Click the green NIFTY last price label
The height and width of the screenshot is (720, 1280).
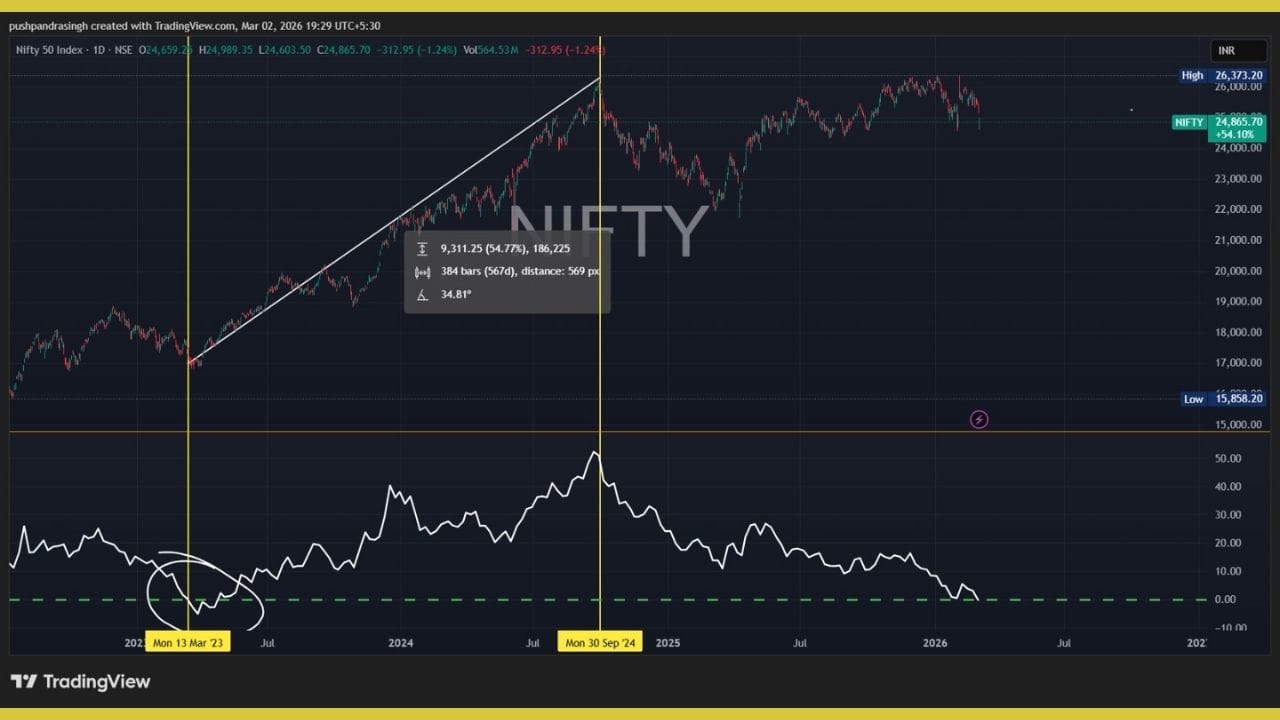tap(1189, 122)
